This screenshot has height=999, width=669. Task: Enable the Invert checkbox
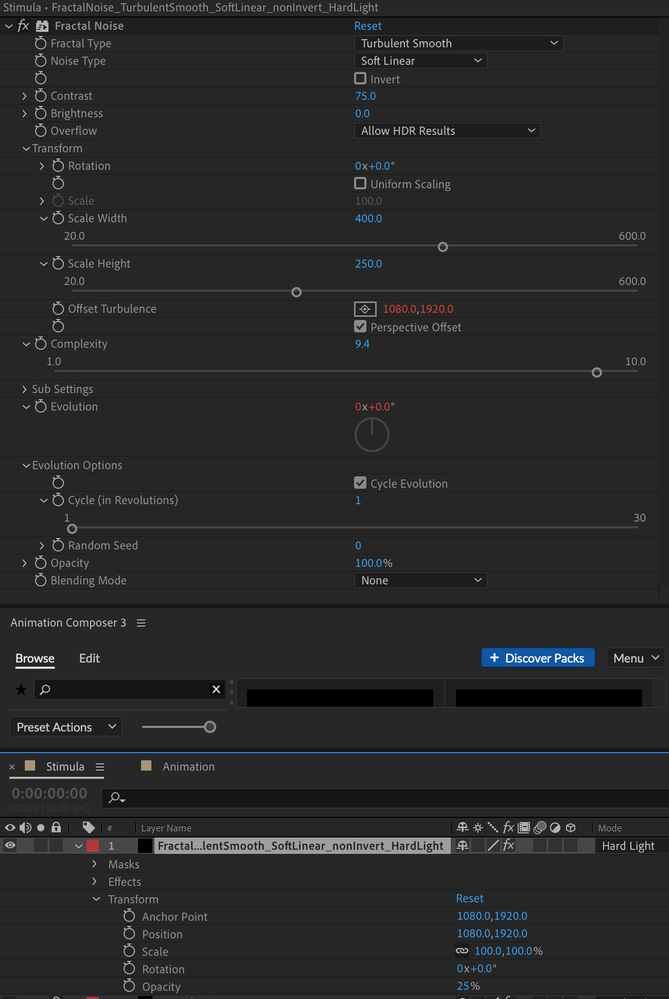click(x=361, y=79)
